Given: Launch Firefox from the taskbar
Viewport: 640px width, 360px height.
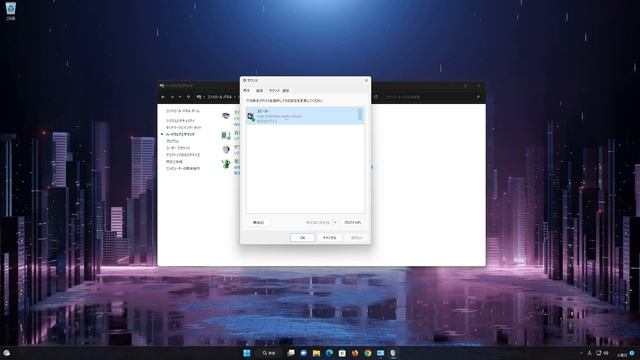Looking at the screenshot, I should point(355,353).
